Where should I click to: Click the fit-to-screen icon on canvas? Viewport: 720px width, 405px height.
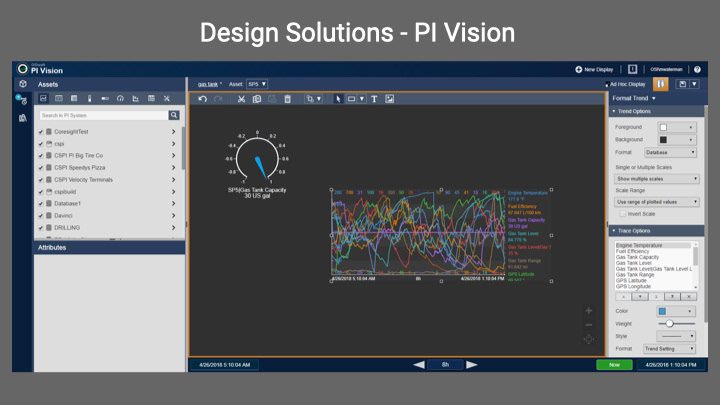pyautogui.click(x=589, y=339)
